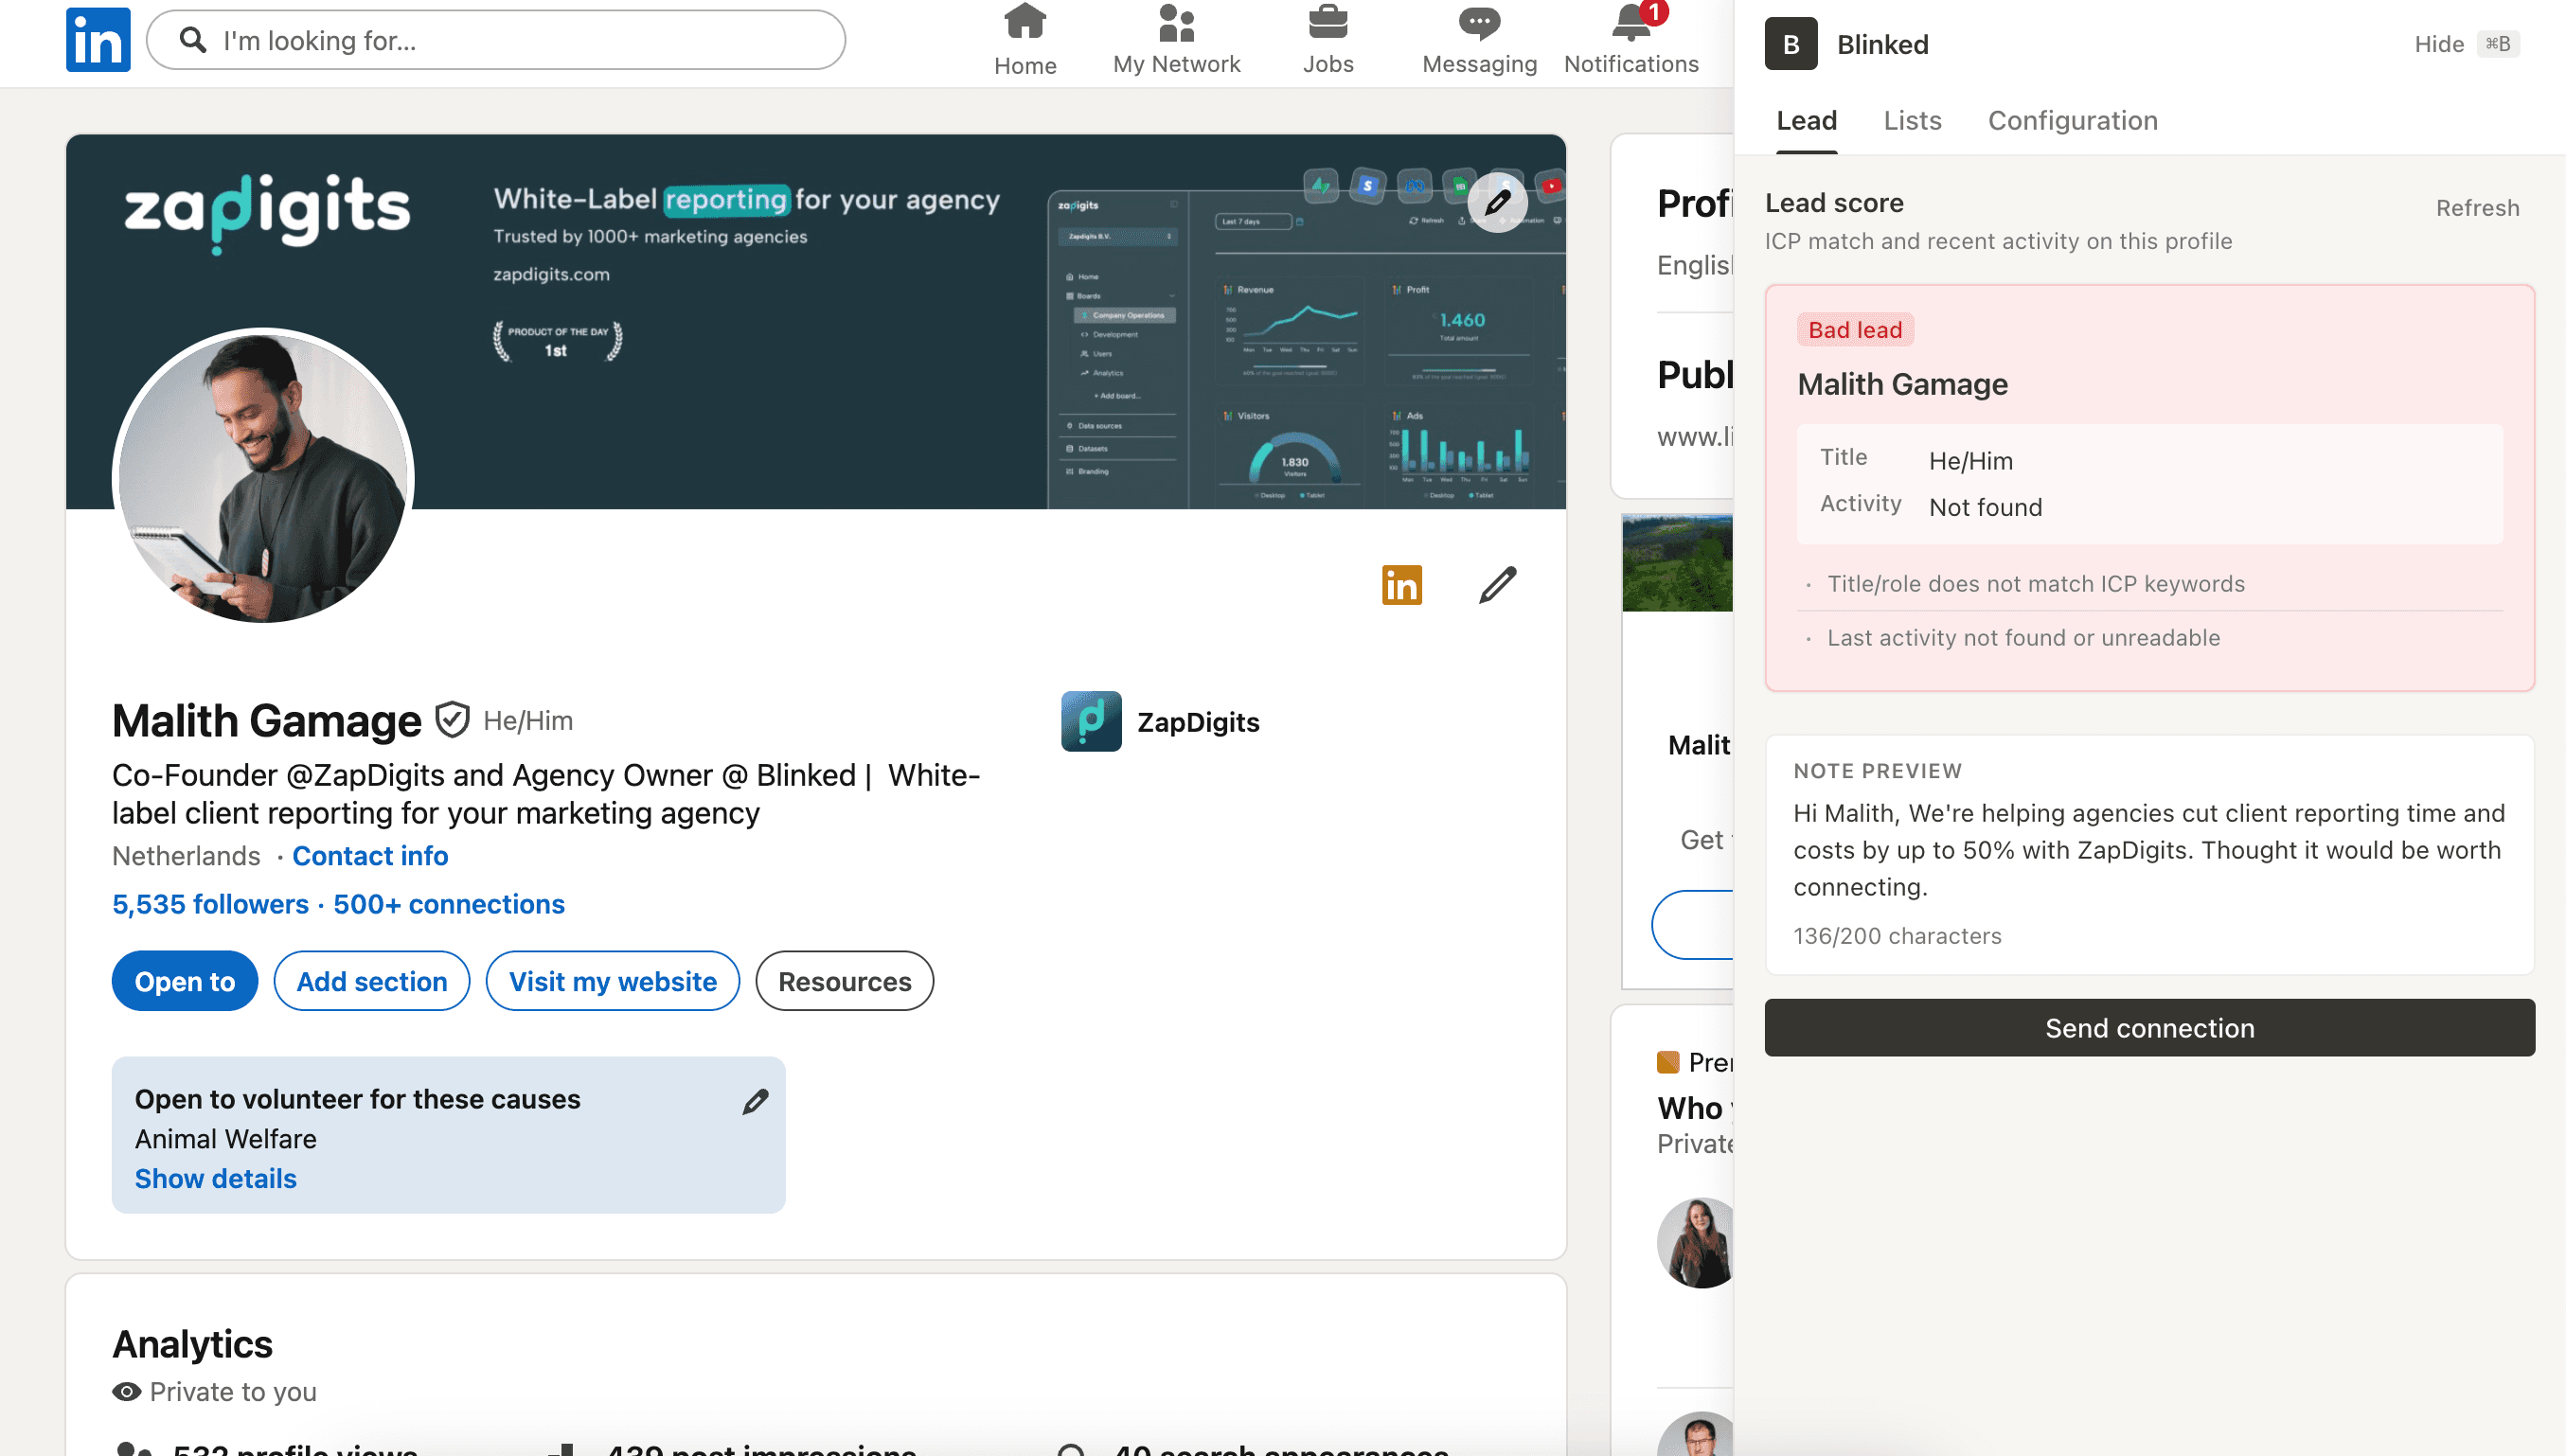The height and width of the screenshot is (1456, 2566).
Task: Click the verification shield badge
Action: [452, 720]
